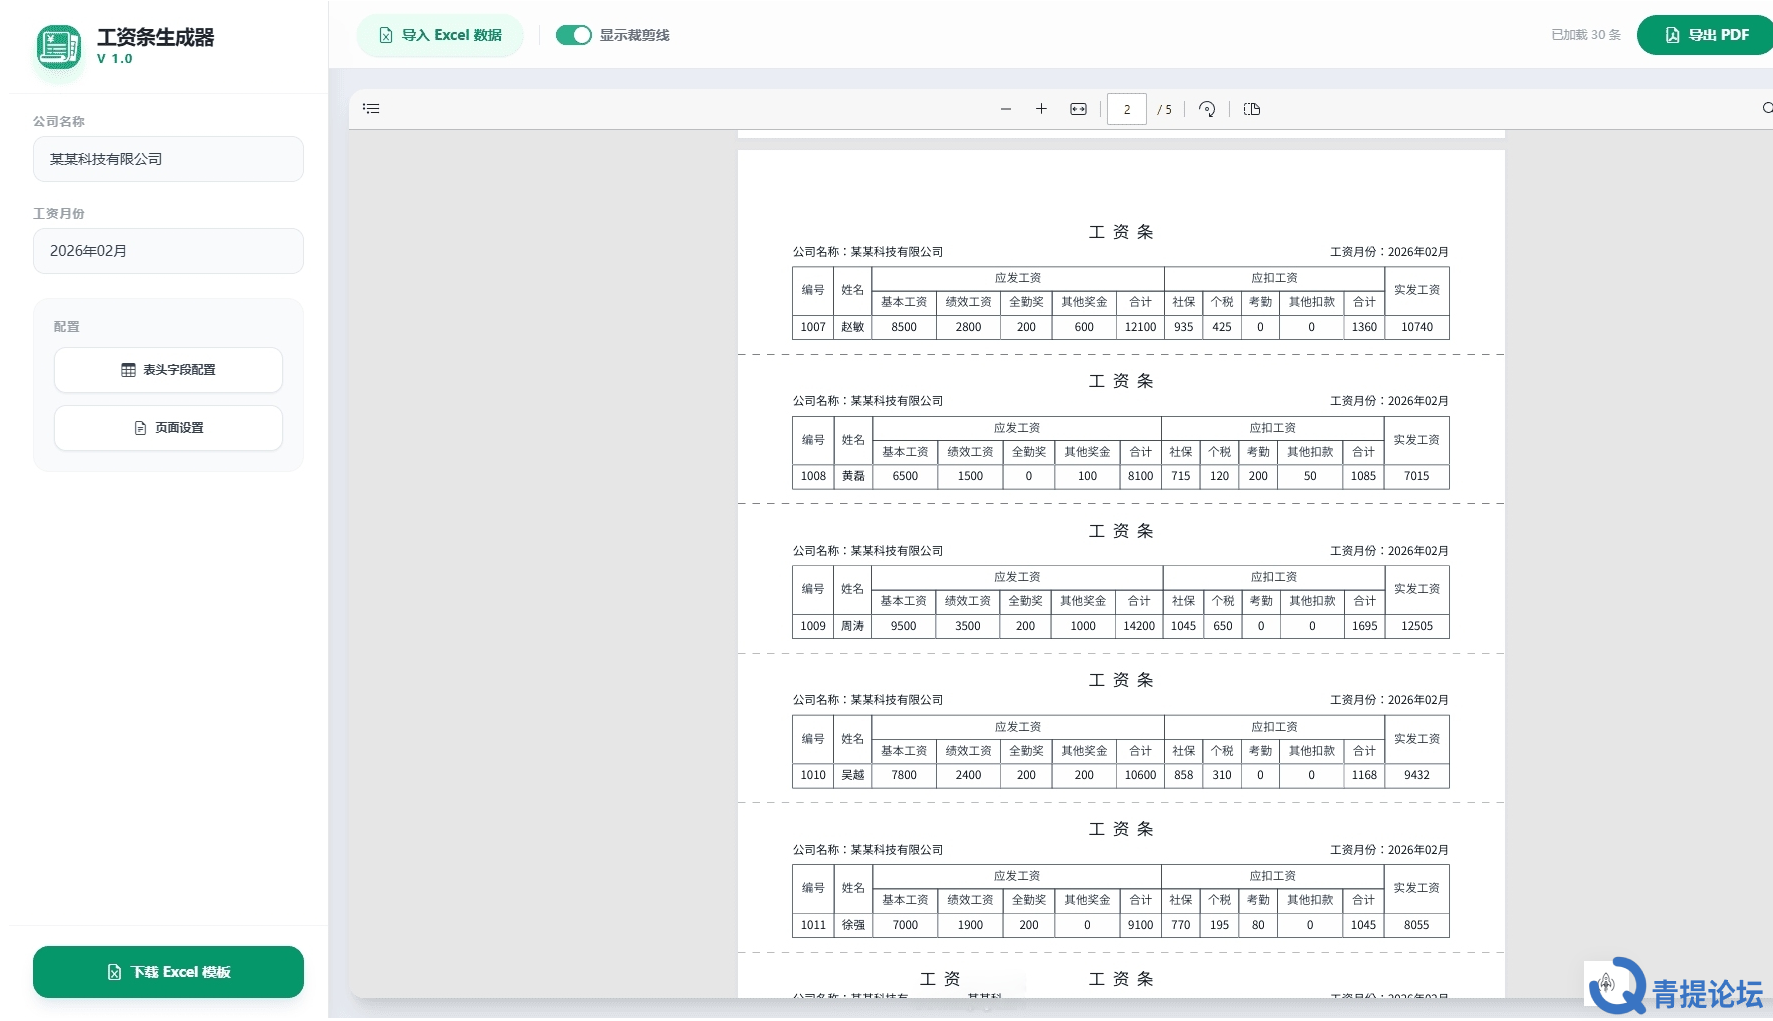This screenshot has width=1773, height=1021.
Task: Click the 公司名称 input field
Action: [x=168, y=159]
